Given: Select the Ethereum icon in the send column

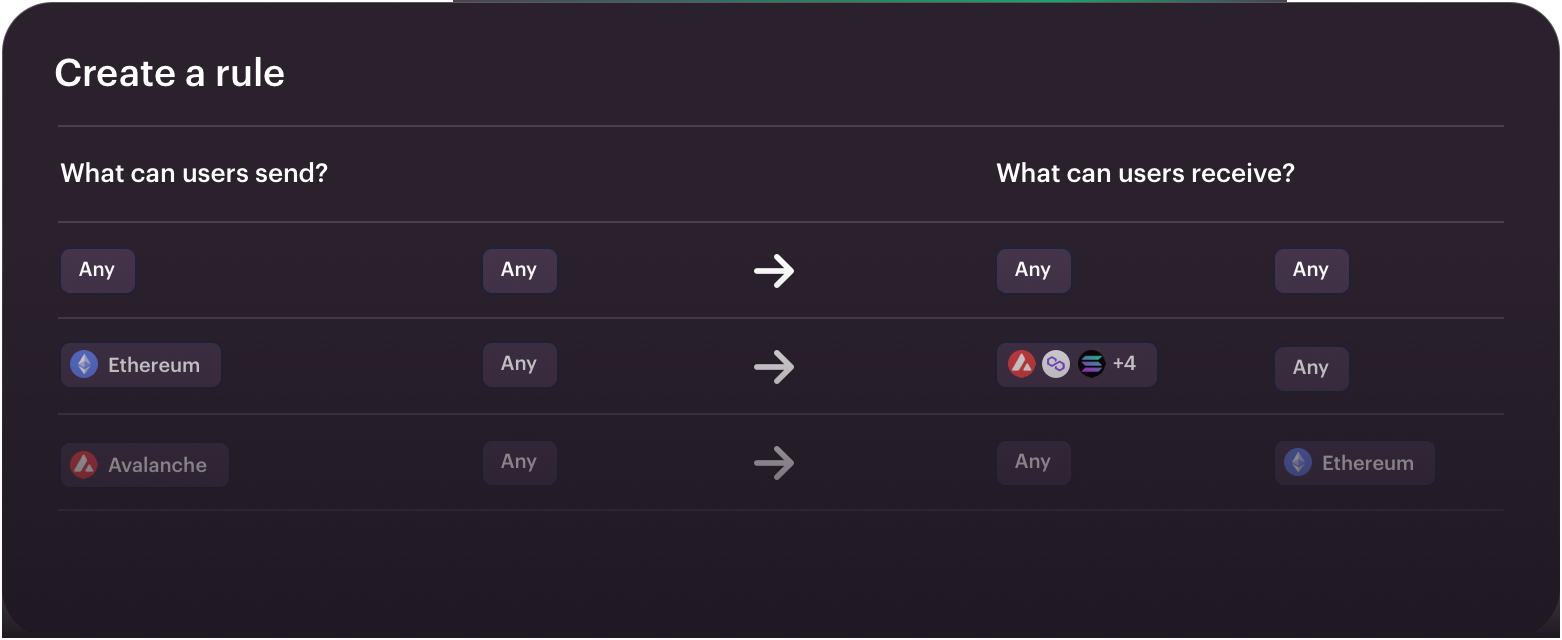Looking at the screenshot, I should click(x=86, y=365).
